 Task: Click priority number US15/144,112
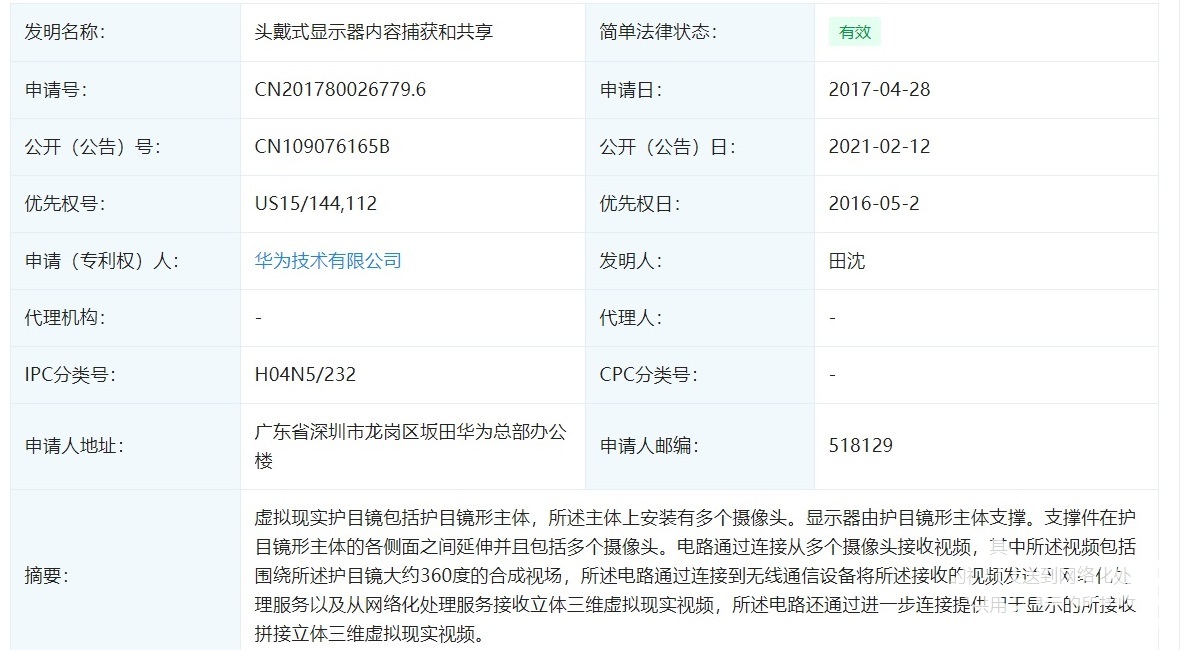316,204
